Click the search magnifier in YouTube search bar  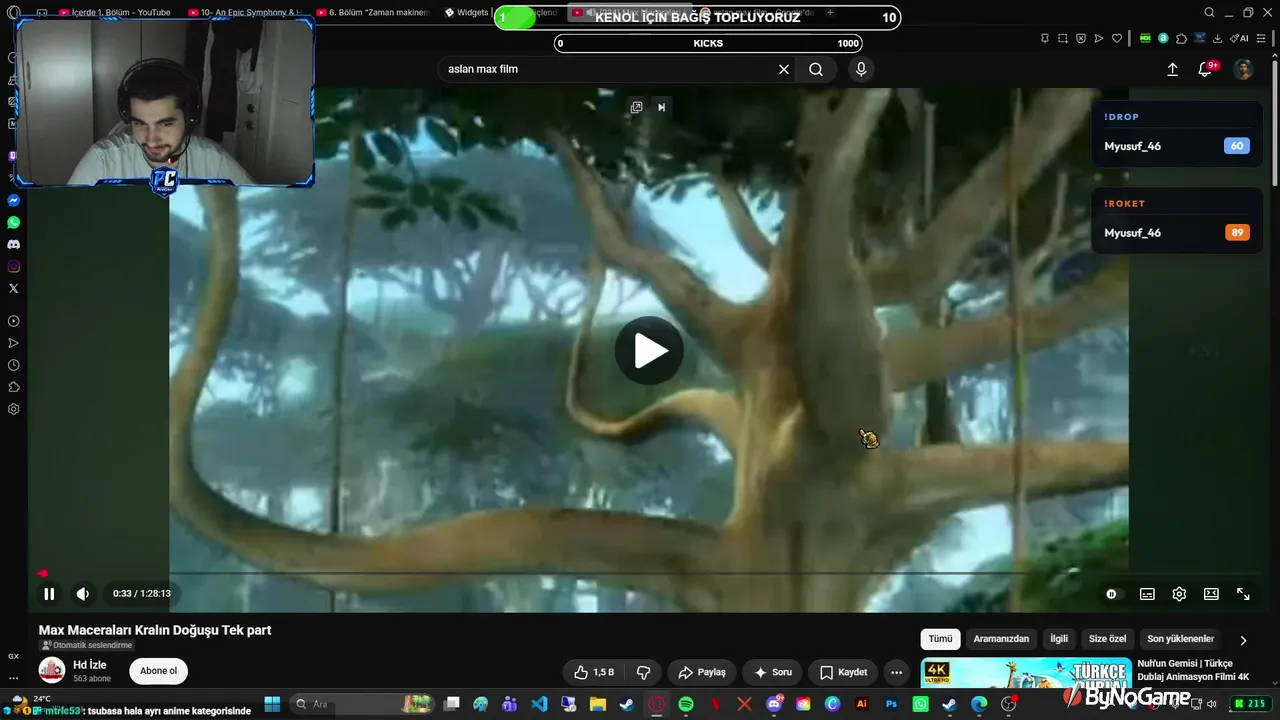tap(816, 69)
